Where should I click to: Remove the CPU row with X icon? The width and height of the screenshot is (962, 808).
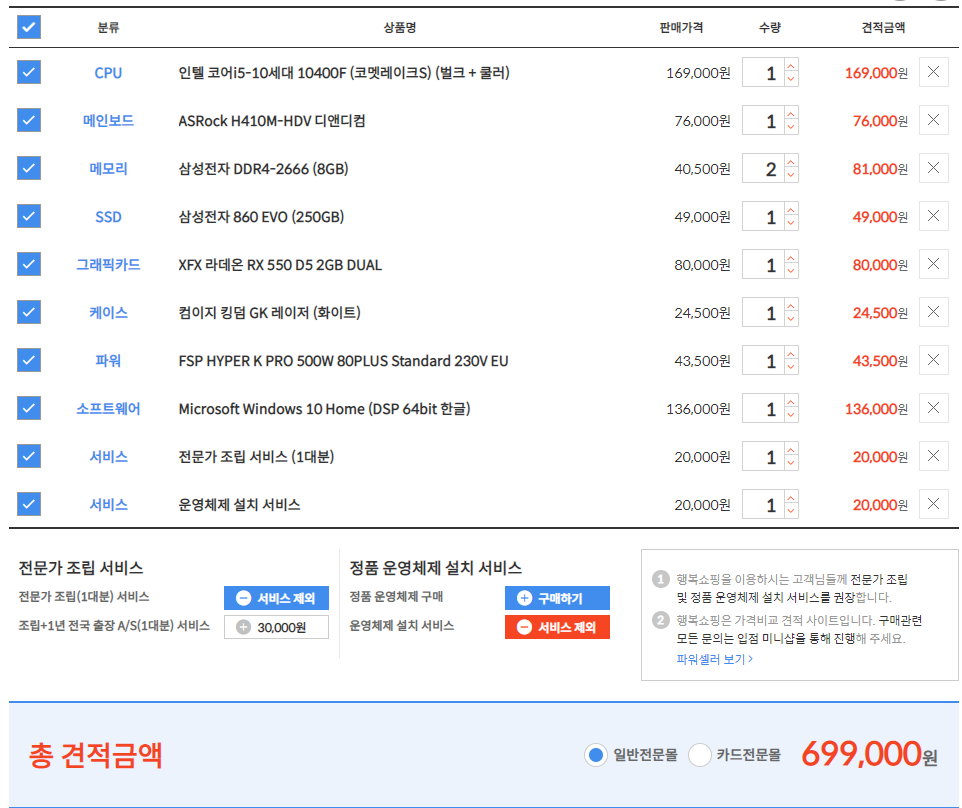(x=933, y=72)
